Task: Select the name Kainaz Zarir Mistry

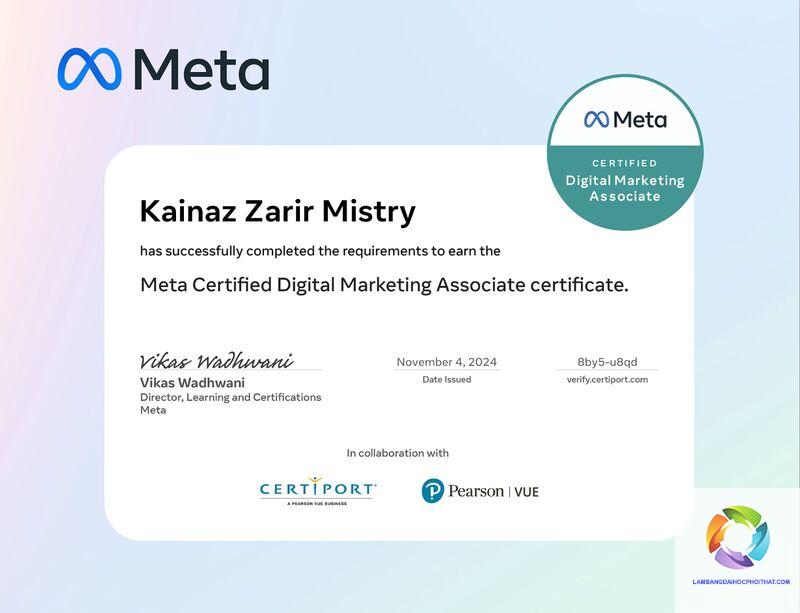Action: (278, 211)
